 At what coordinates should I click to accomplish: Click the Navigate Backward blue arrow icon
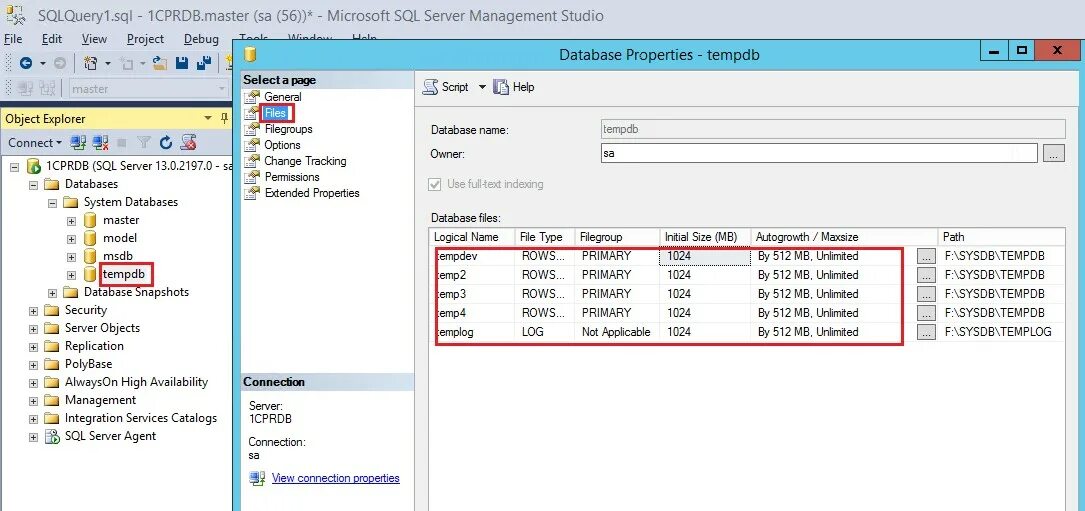point(26,63)
